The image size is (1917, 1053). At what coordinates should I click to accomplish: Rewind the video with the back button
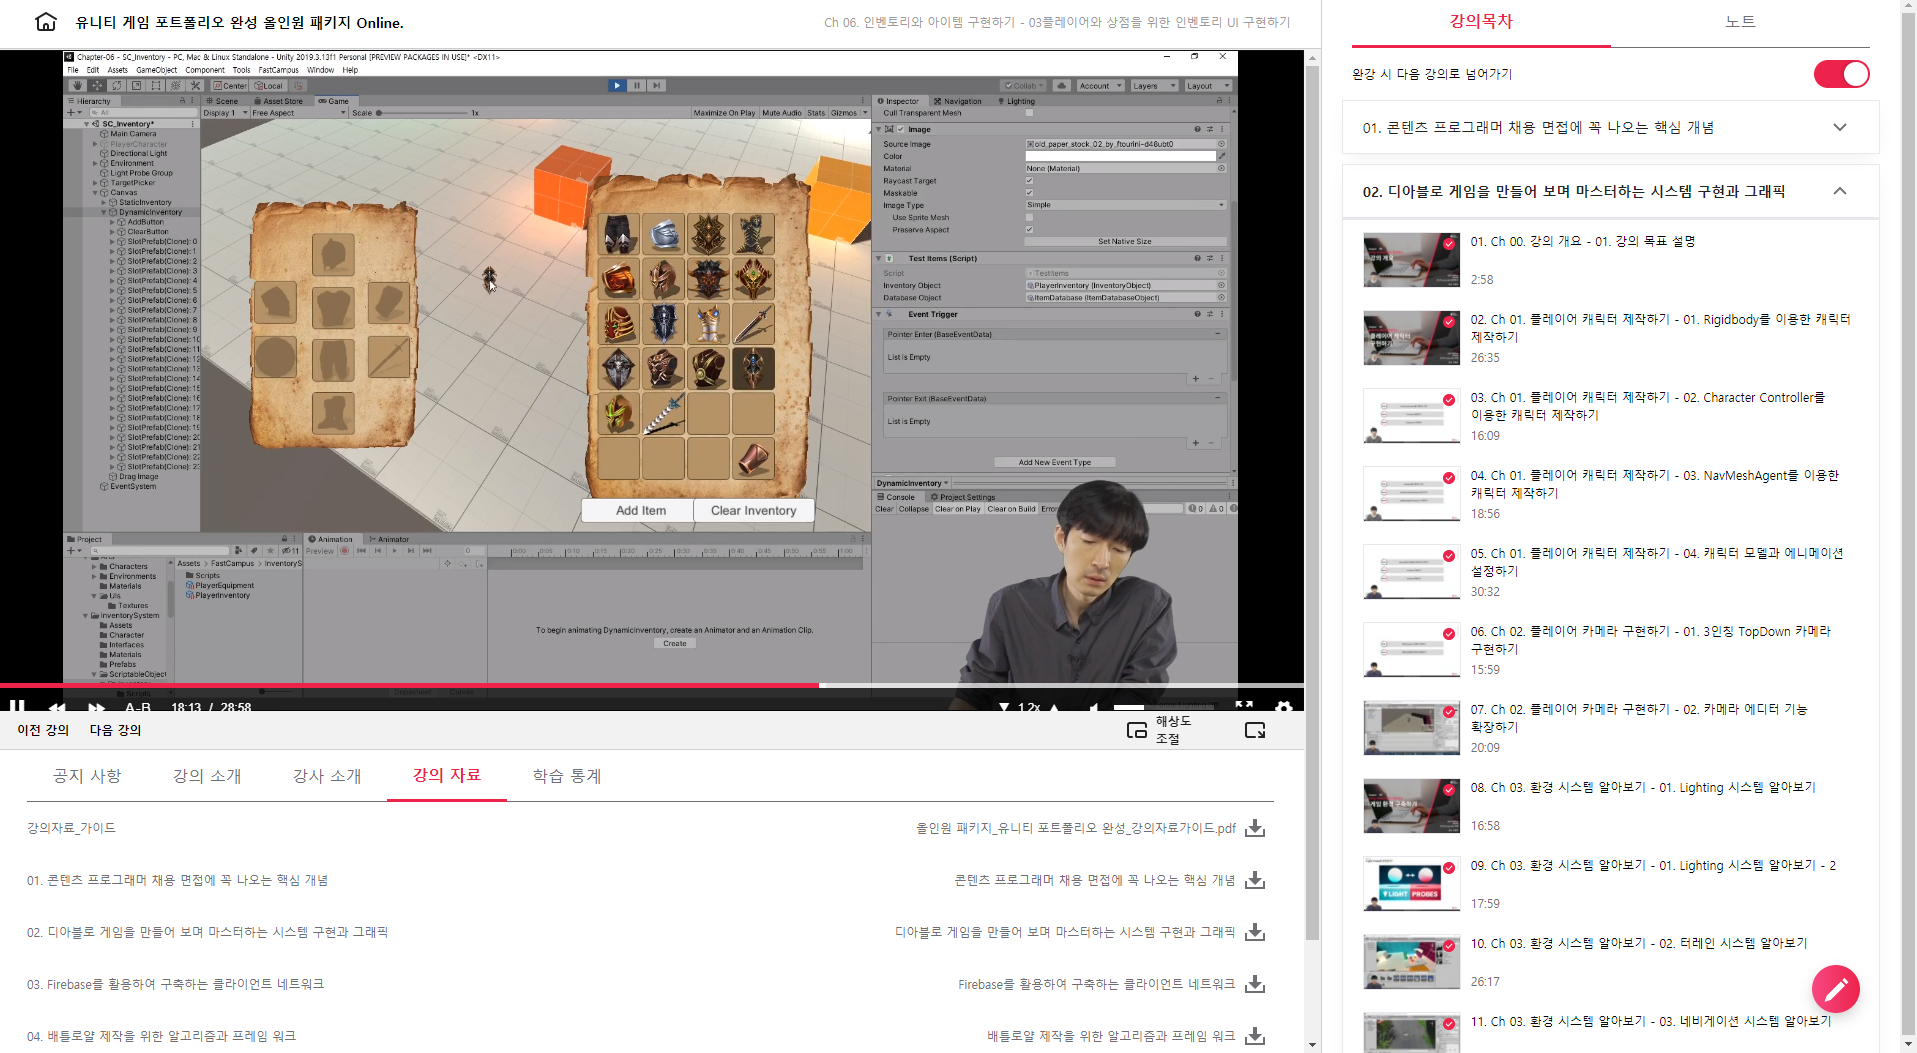coord(57,706)
